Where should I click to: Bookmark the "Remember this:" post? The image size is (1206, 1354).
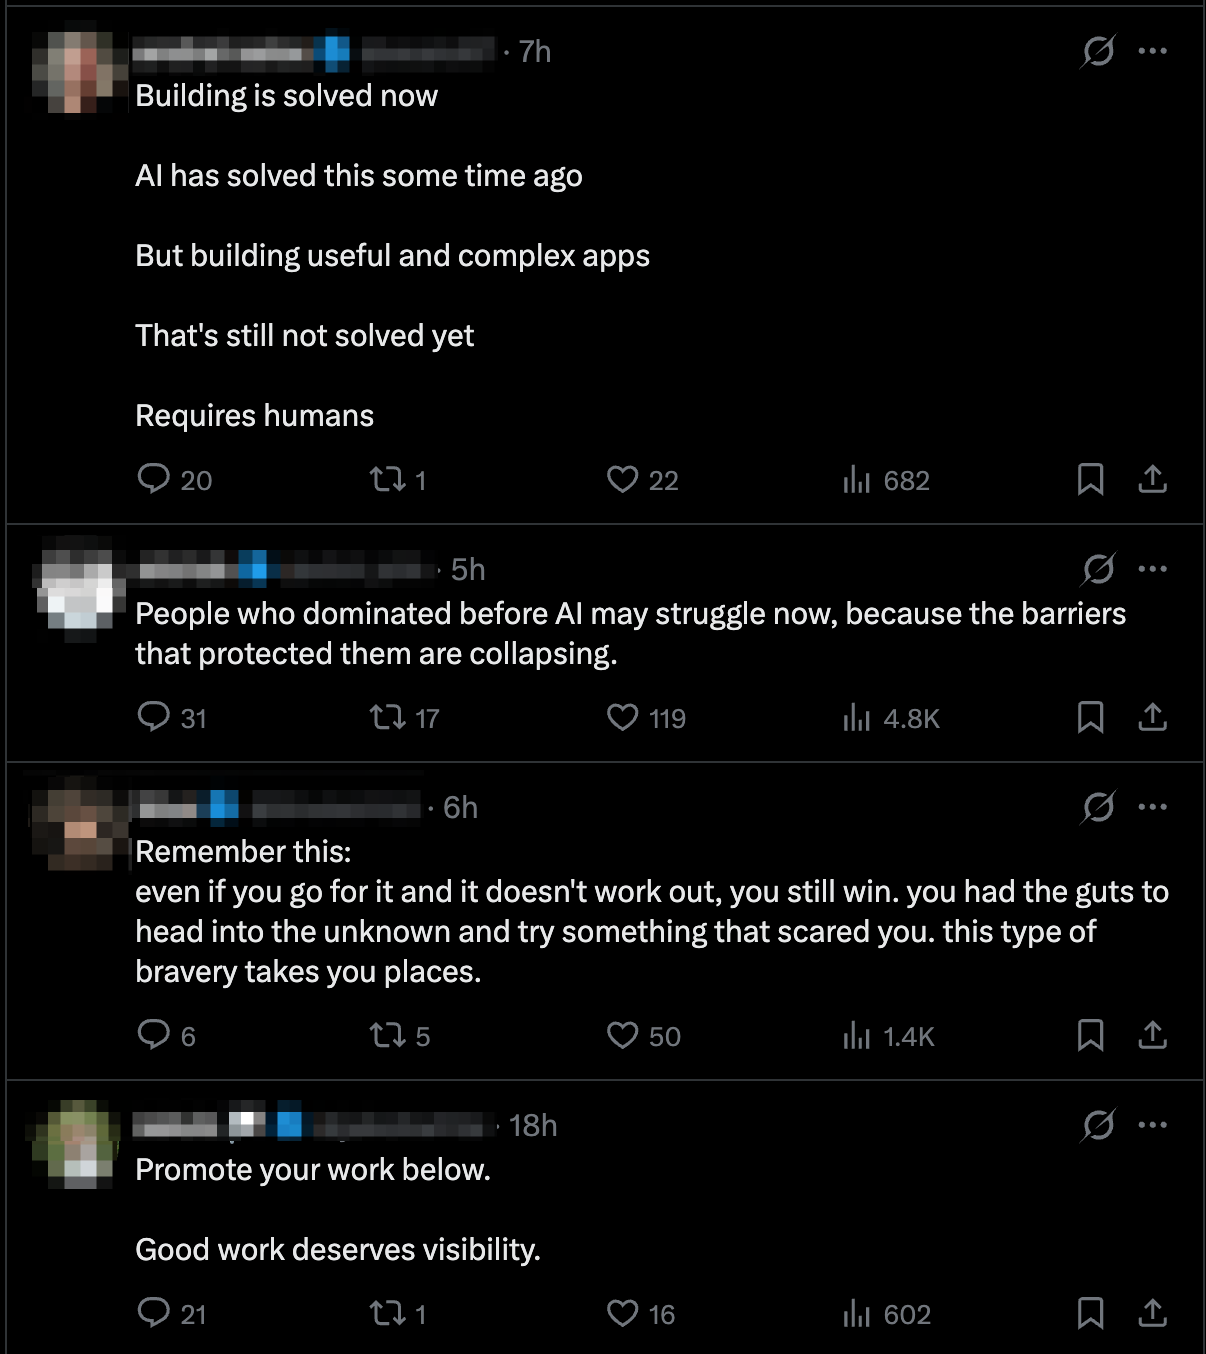point(1090,1035)
